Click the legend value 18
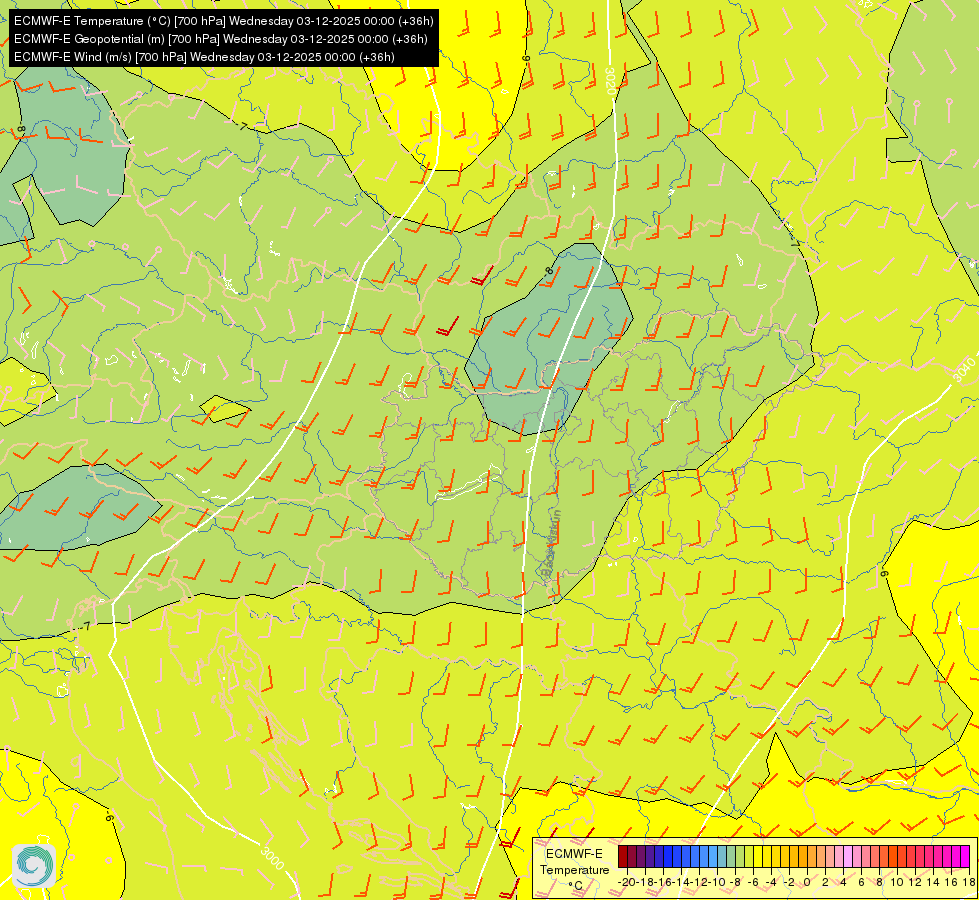Viewport: 979px width, 900px height. point(969,882)
